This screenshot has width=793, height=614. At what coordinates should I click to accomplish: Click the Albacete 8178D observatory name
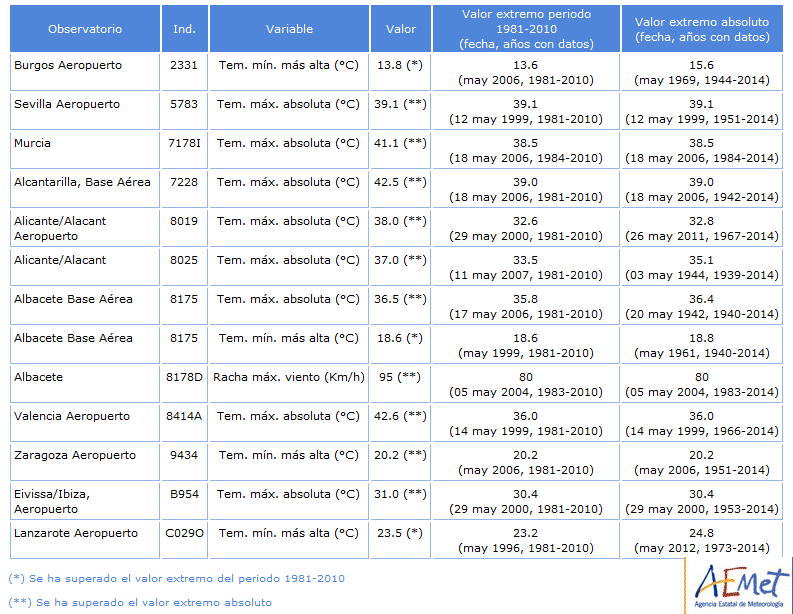coord(38,377)
